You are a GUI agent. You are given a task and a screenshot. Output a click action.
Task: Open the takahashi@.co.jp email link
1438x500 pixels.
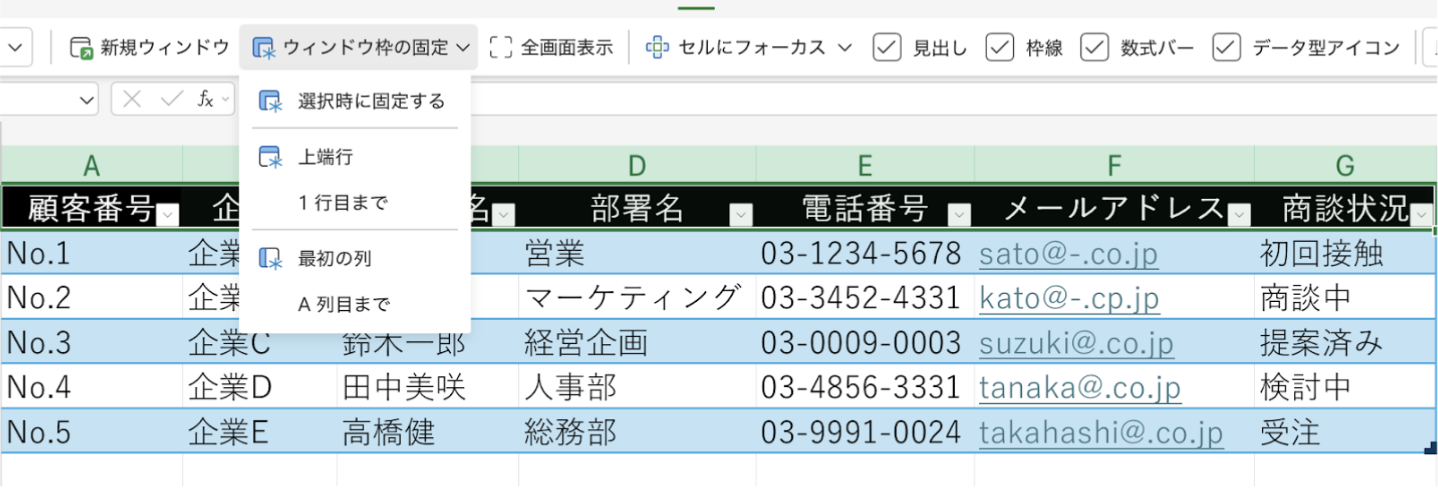1100,432
